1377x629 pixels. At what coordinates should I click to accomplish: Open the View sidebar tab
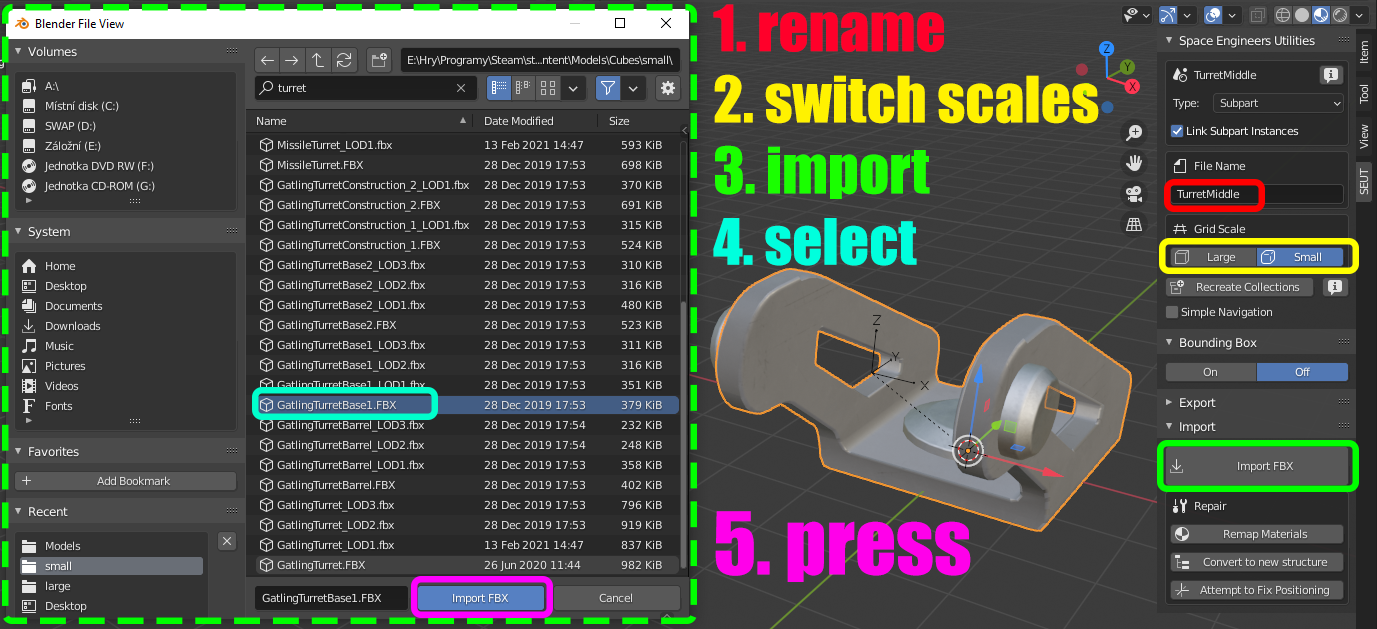[x=1364, y=136]
